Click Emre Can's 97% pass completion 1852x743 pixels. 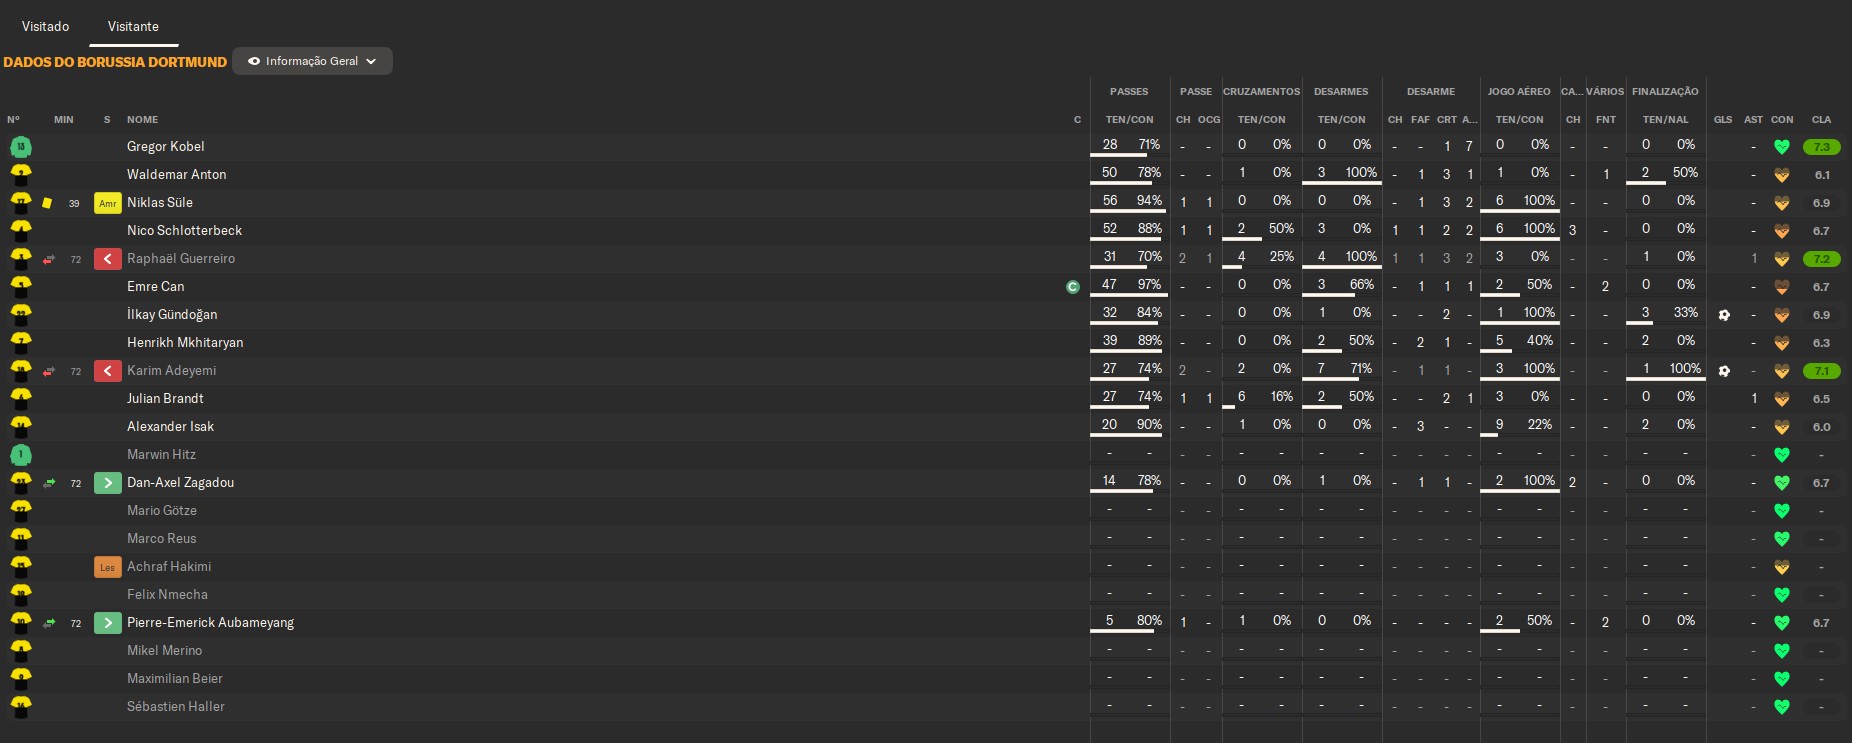(x=1149, y=285)
